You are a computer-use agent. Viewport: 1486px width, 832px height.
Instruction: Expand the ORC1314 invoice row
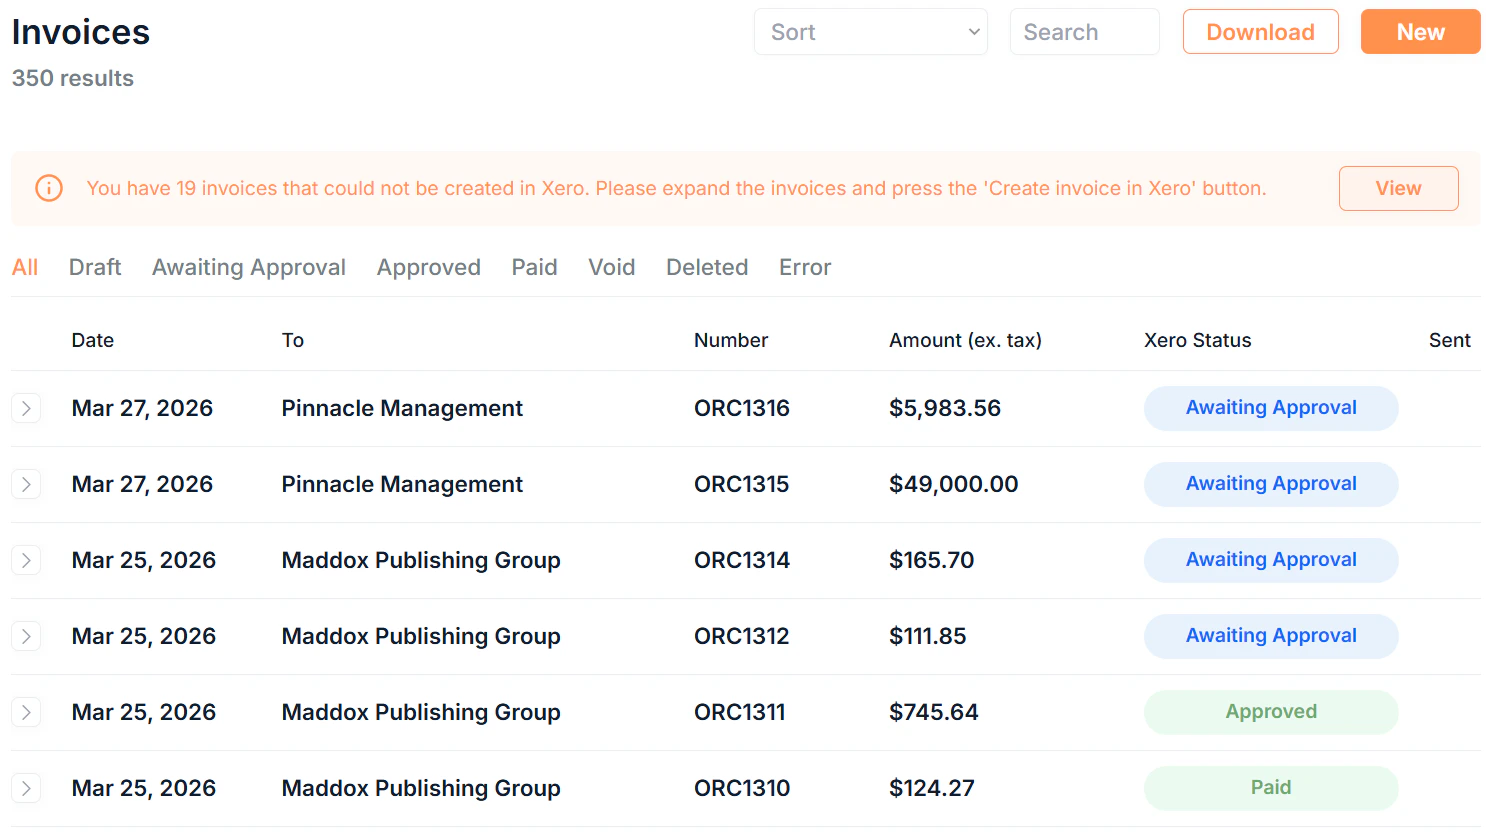tap(26, 560)
